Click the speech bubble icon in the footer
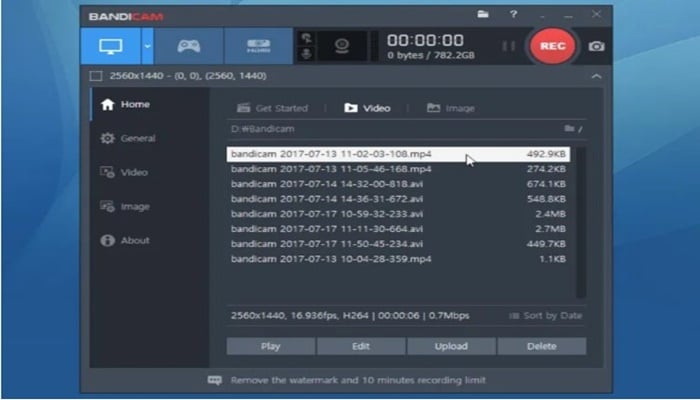 point(215,380)
